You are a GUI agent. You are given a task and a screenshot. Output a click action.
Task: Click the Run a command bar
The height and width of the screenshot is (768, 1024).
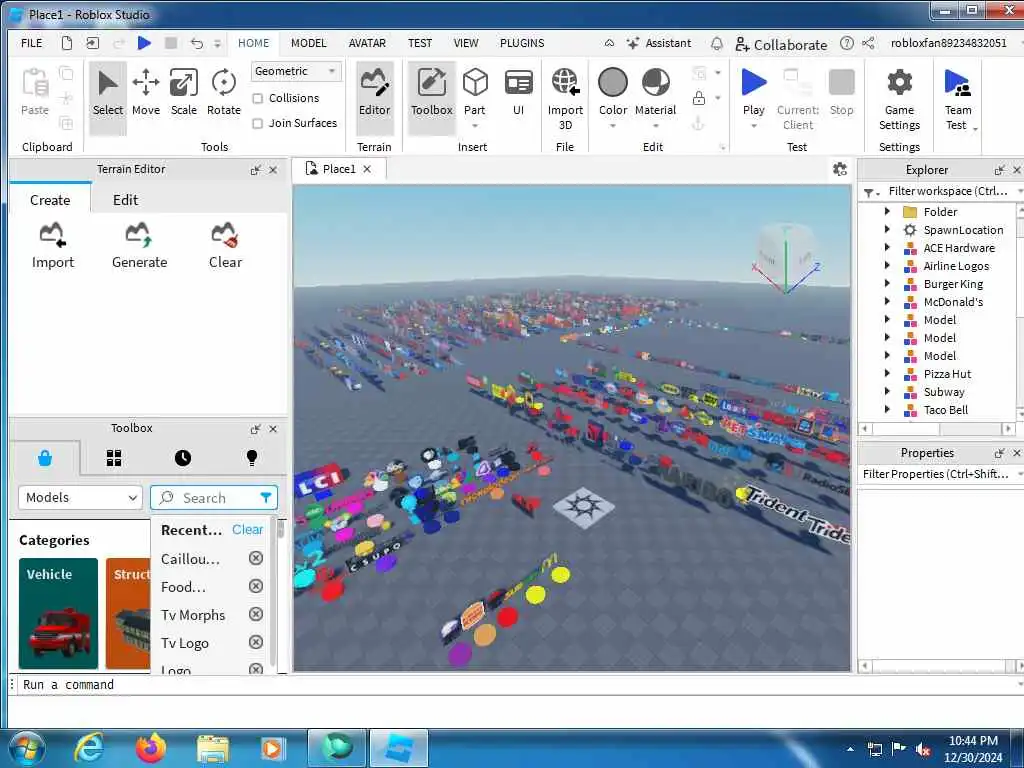click(516, 684)
